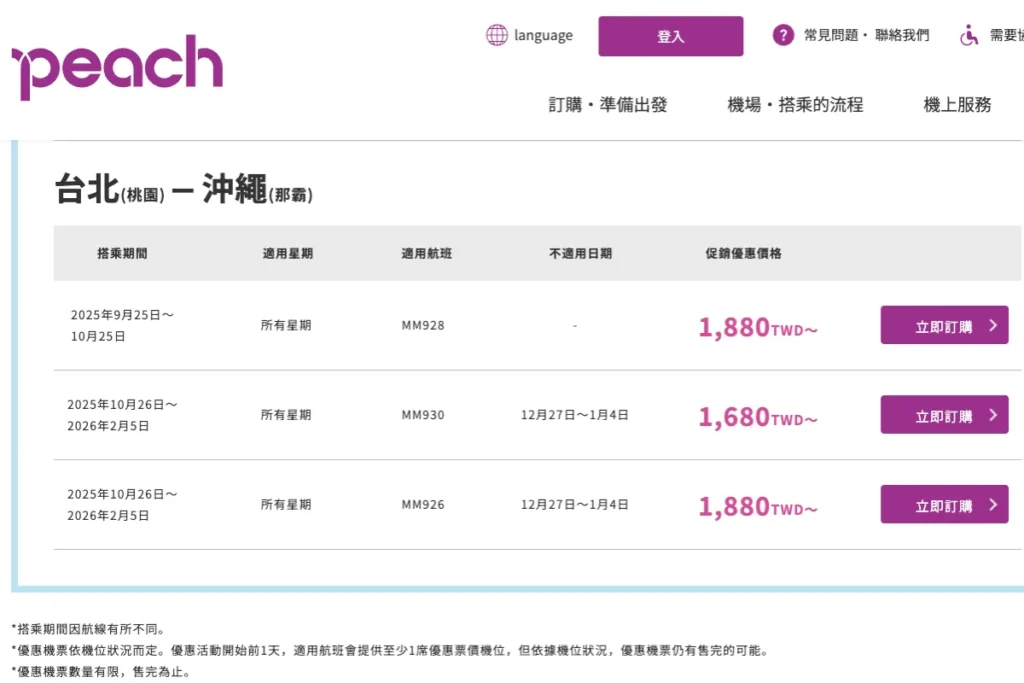Click flight number MM926
1024x683 pixels.
click(x=423, y=504)
